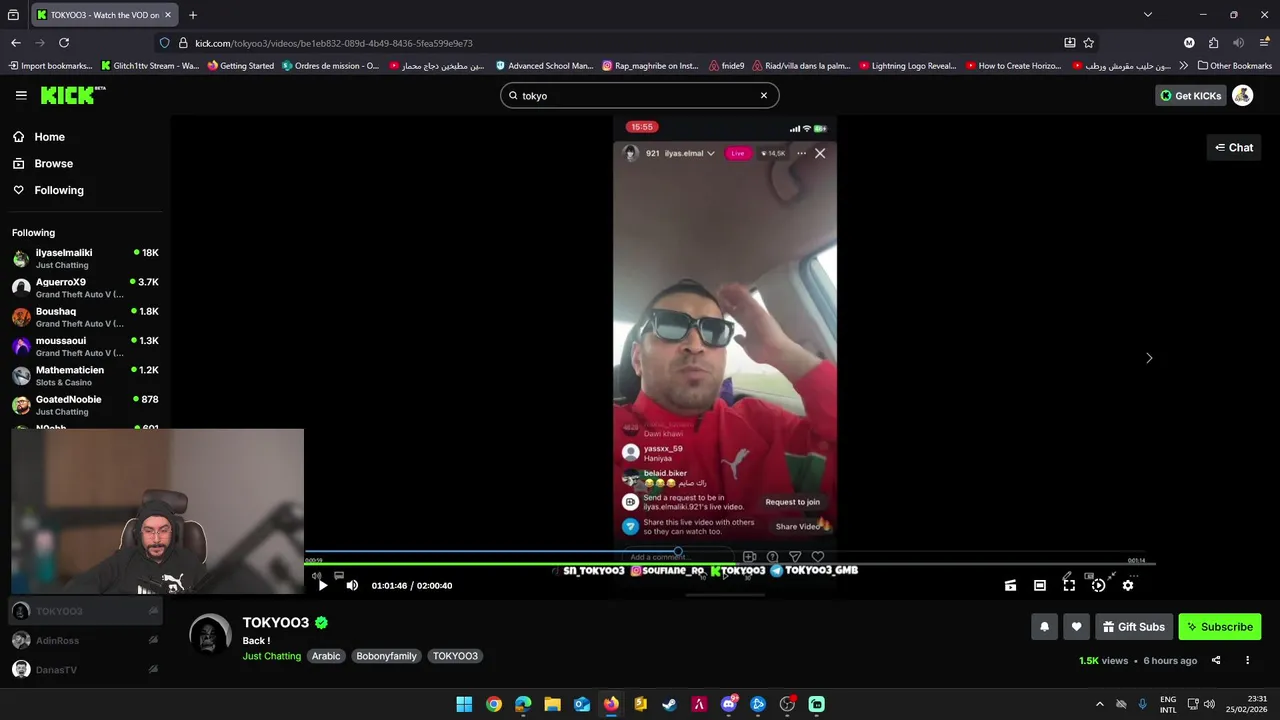Click Get KICKs button
The height and width of the screenshot is (720, 1280).
click(1191, 96)
